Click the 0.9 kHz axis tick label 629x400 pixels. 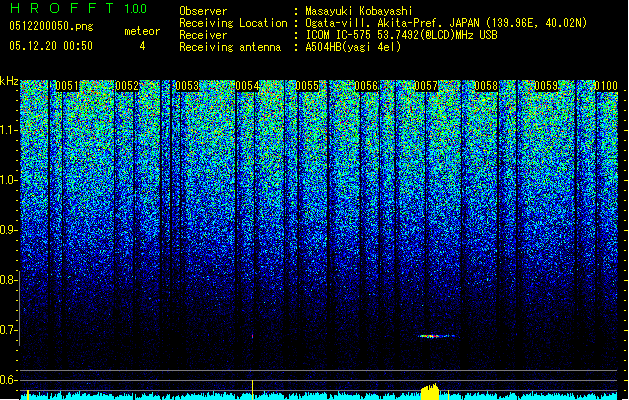pyautogui.click(x=7, y=230)
